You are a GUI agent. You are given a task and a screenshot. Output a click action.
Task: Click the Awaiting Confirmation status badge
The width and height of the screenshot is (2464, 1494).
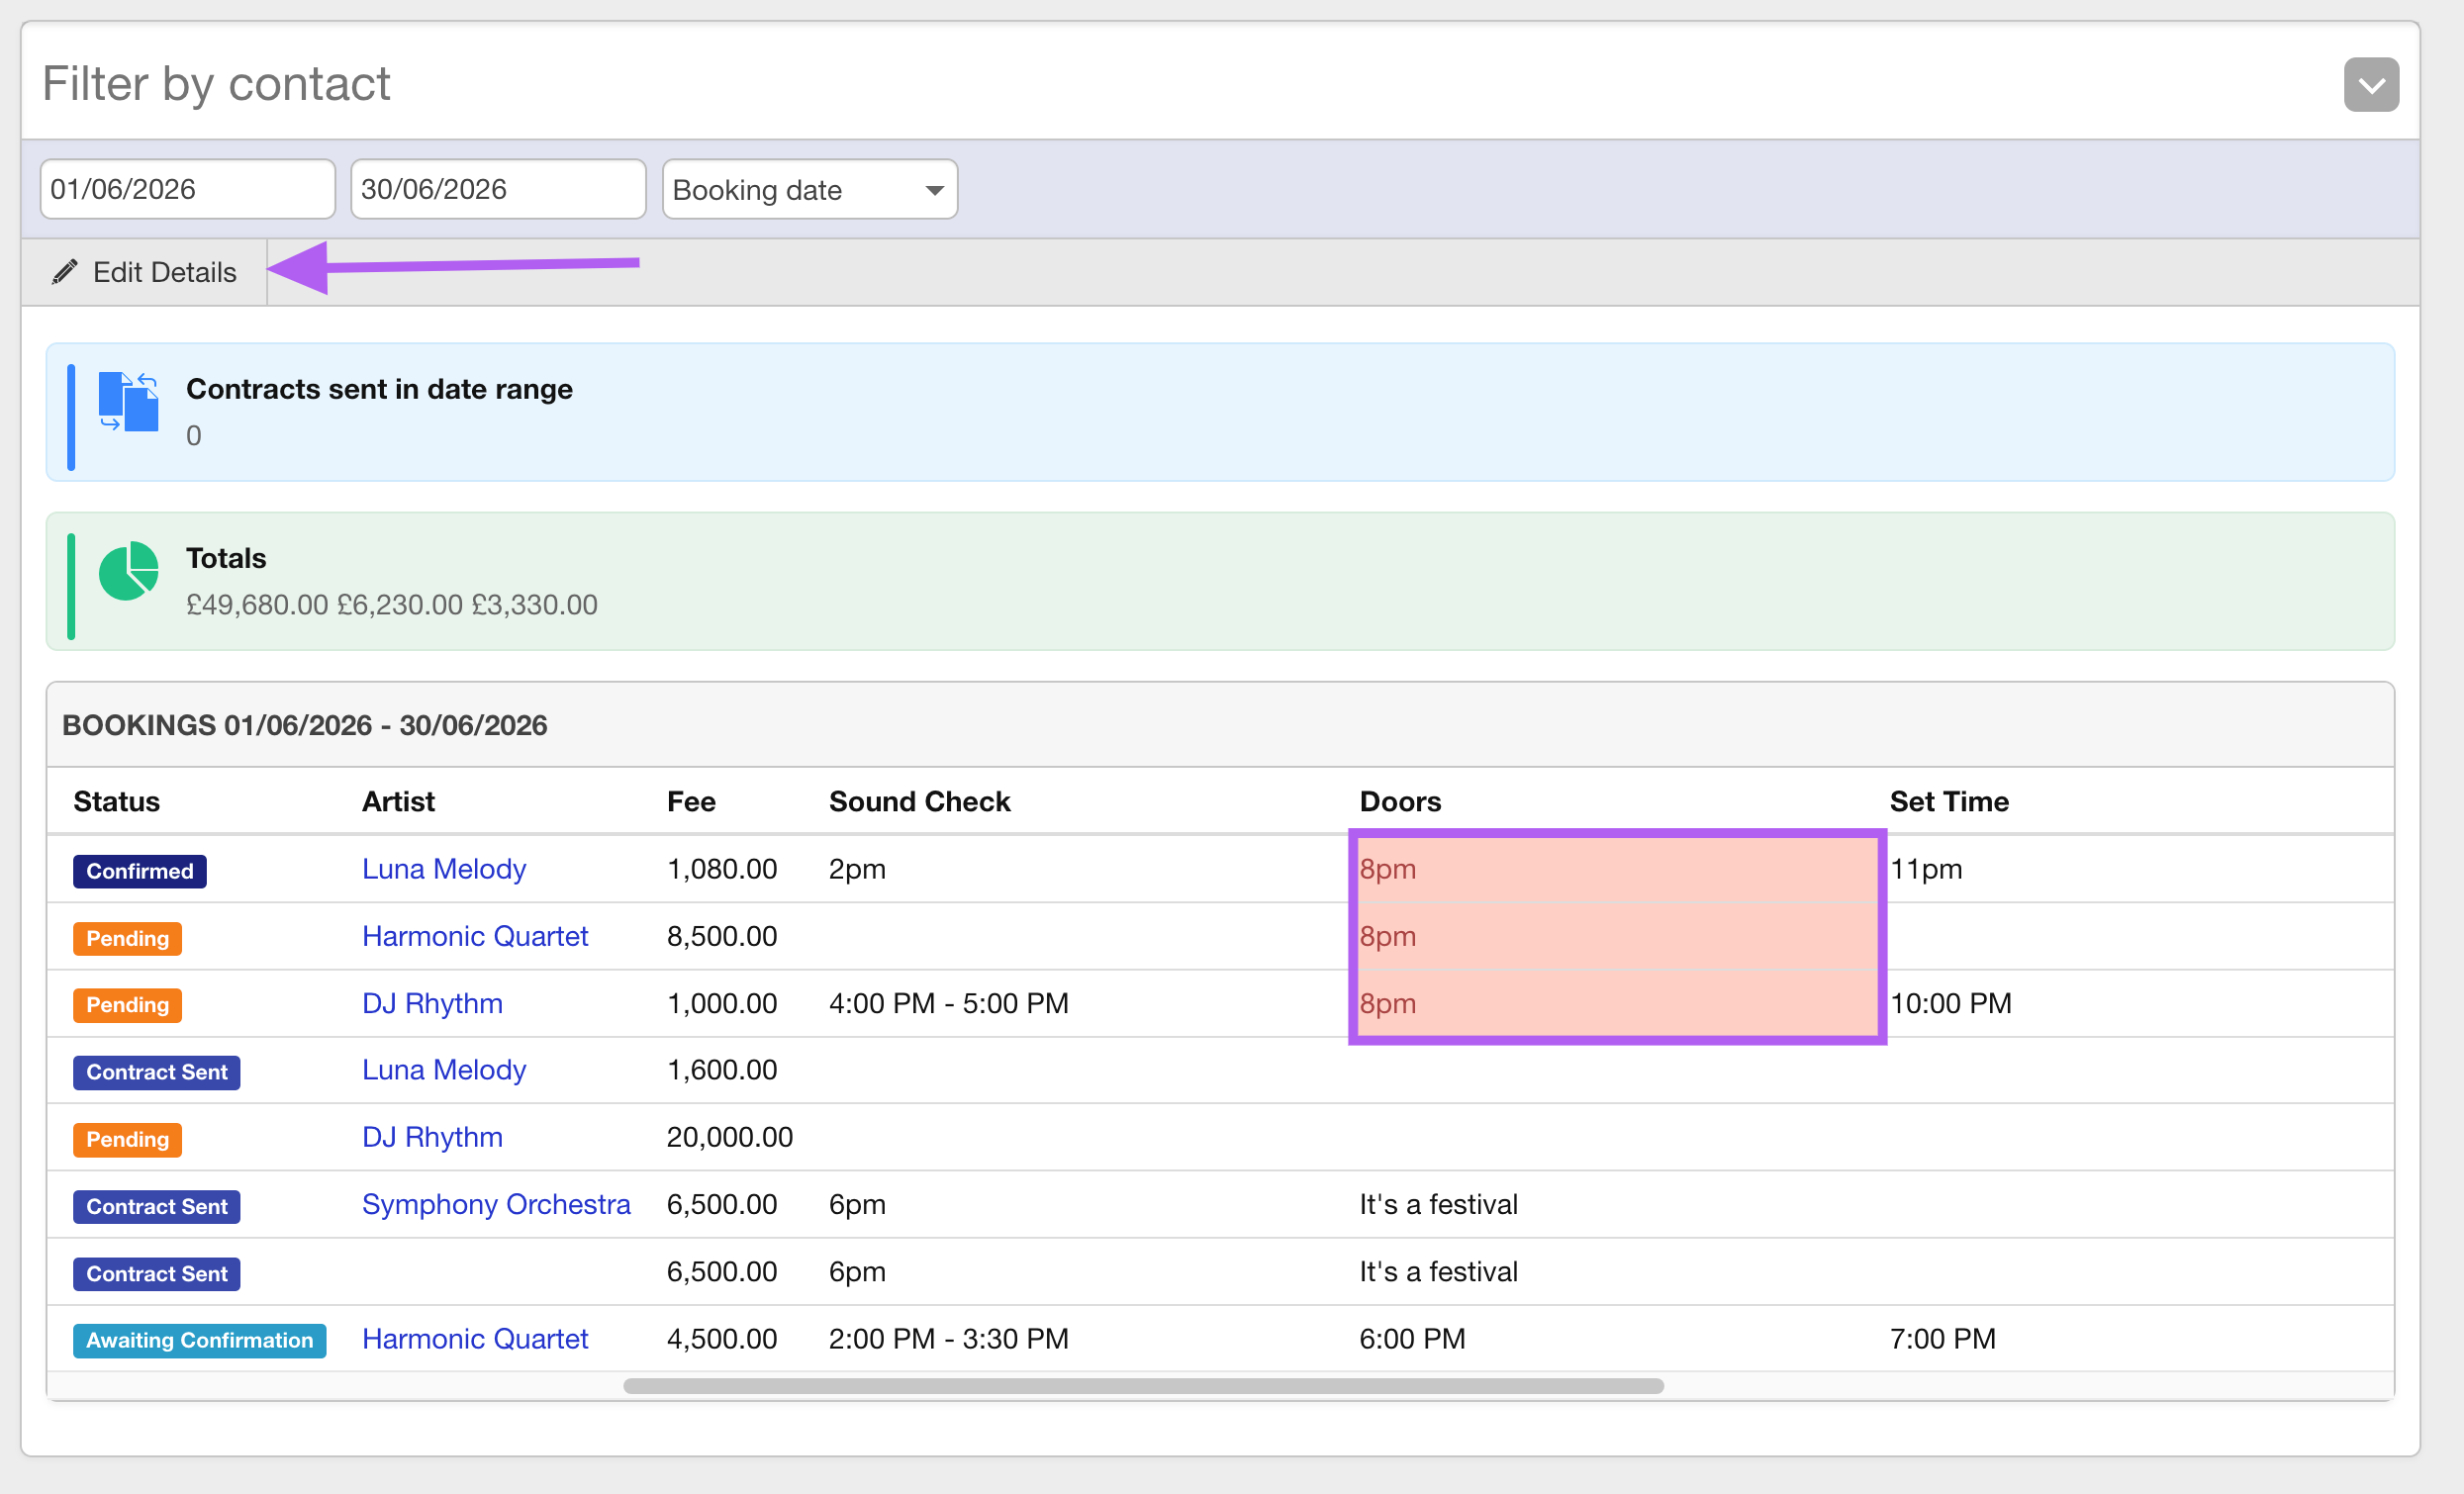point(200,1340)
